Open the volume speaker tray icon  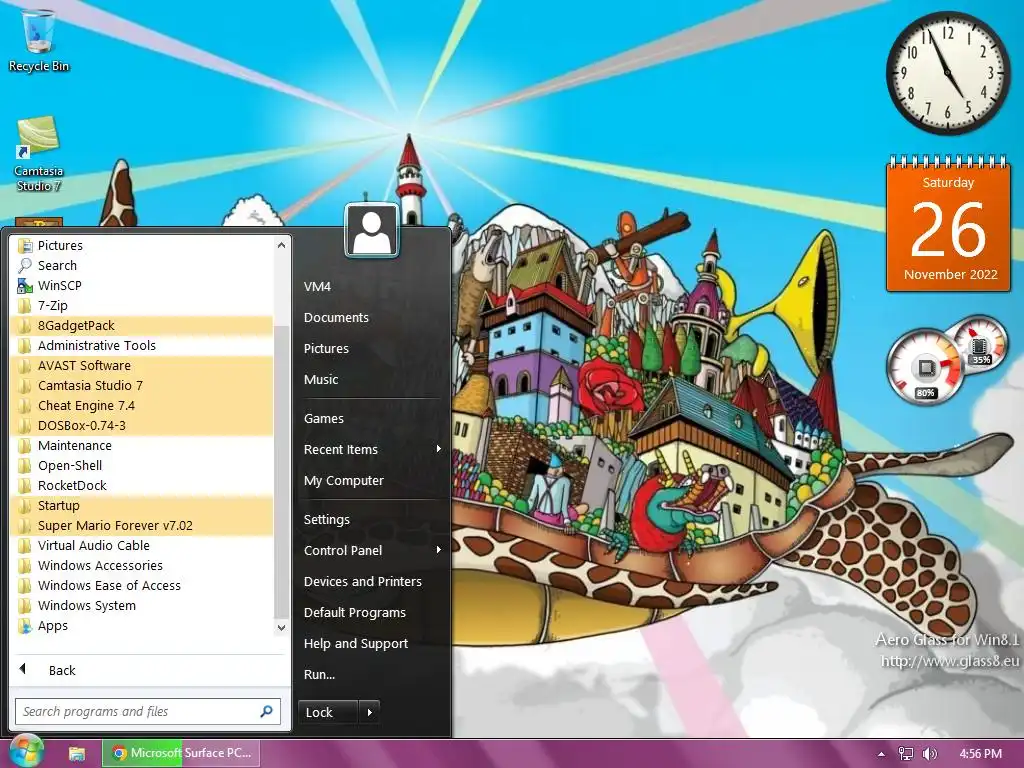[x=930, y=754]
